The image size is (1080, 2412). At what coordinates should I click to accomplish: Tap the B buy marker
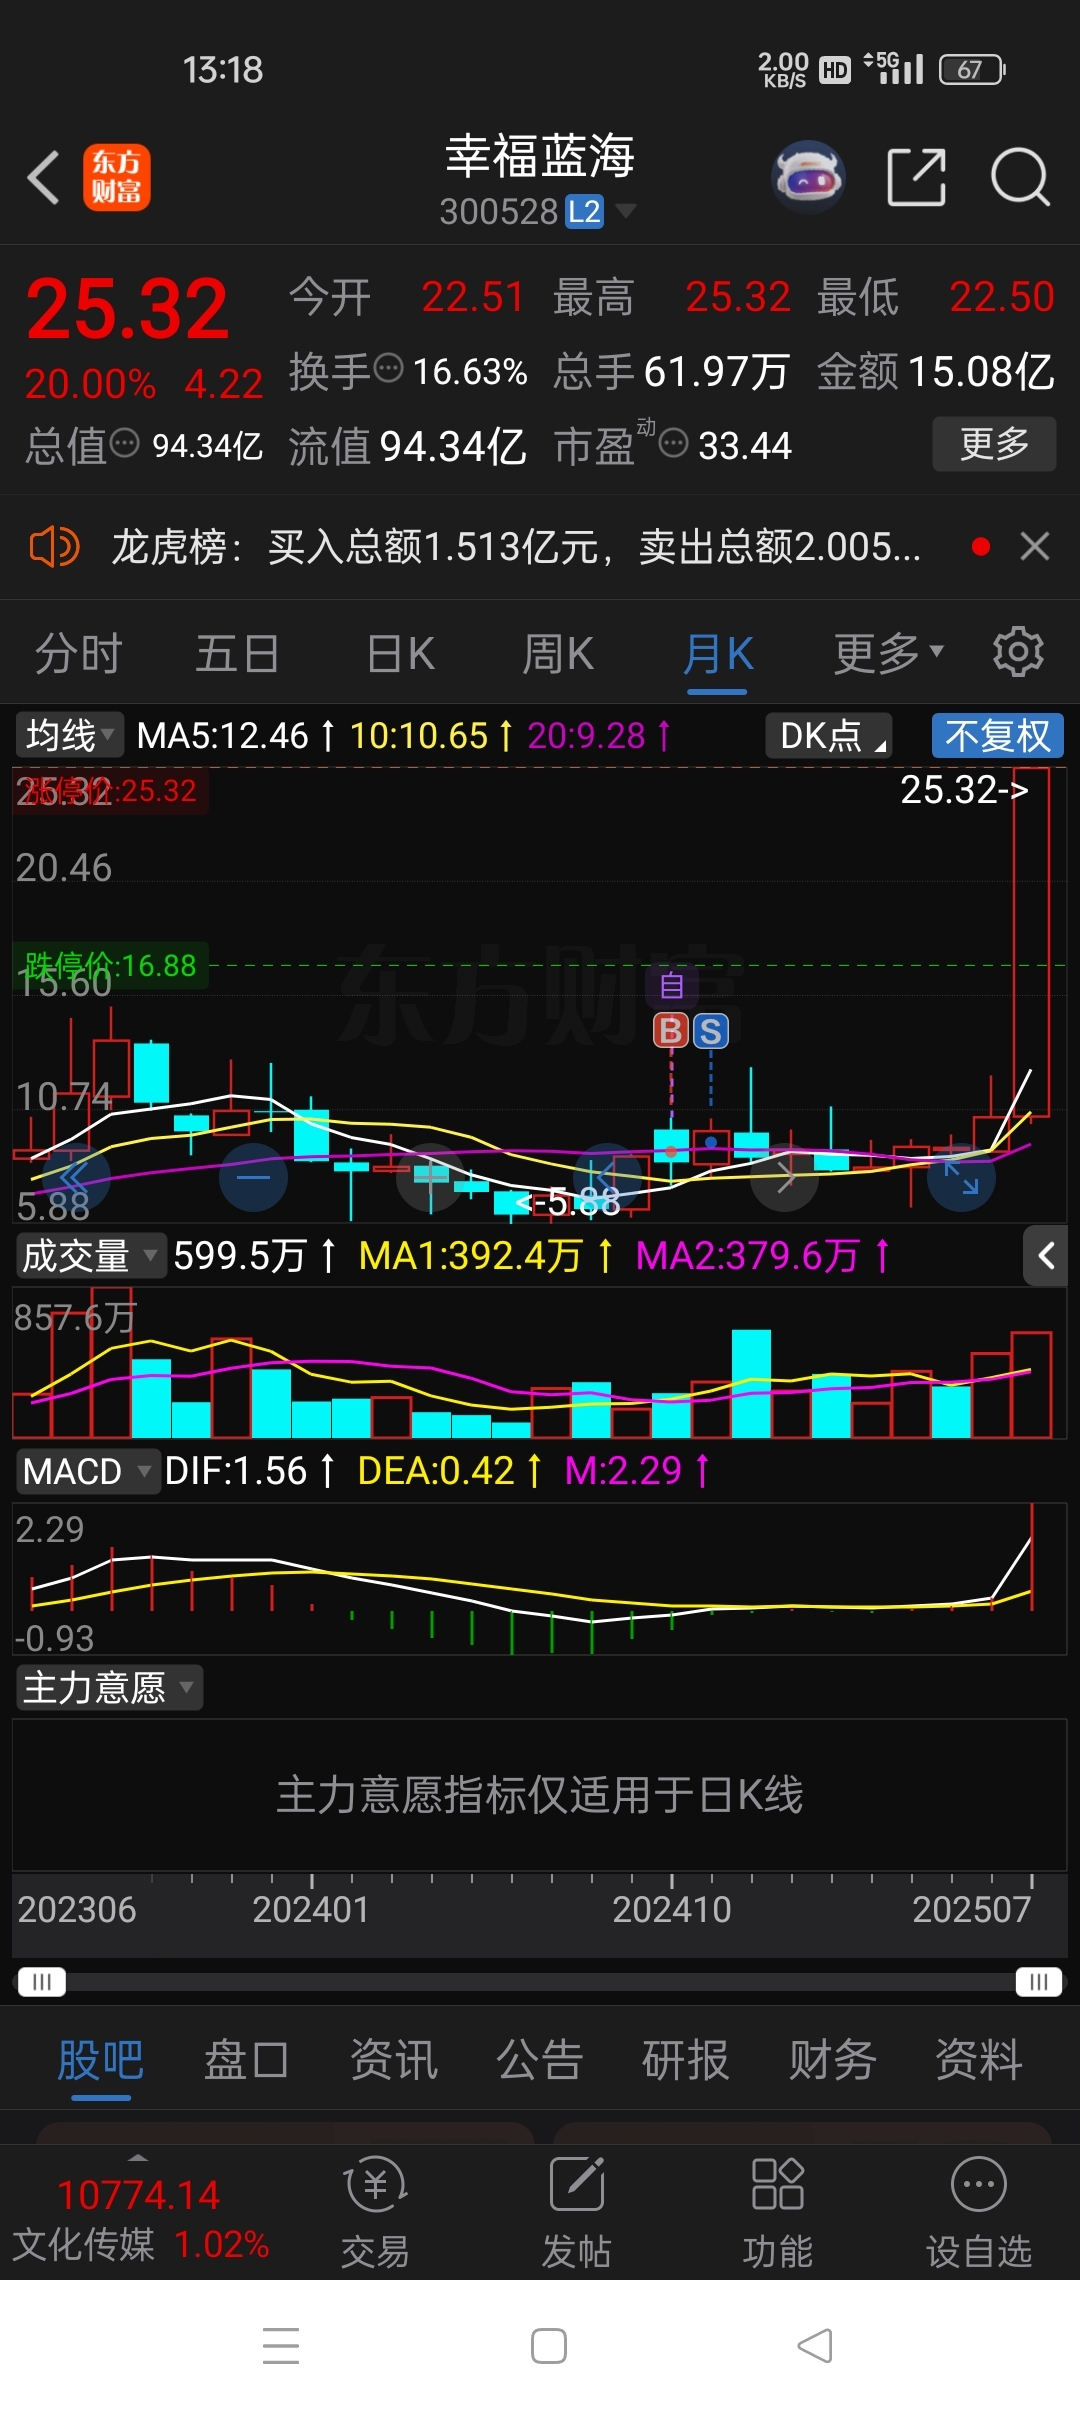671,1030
